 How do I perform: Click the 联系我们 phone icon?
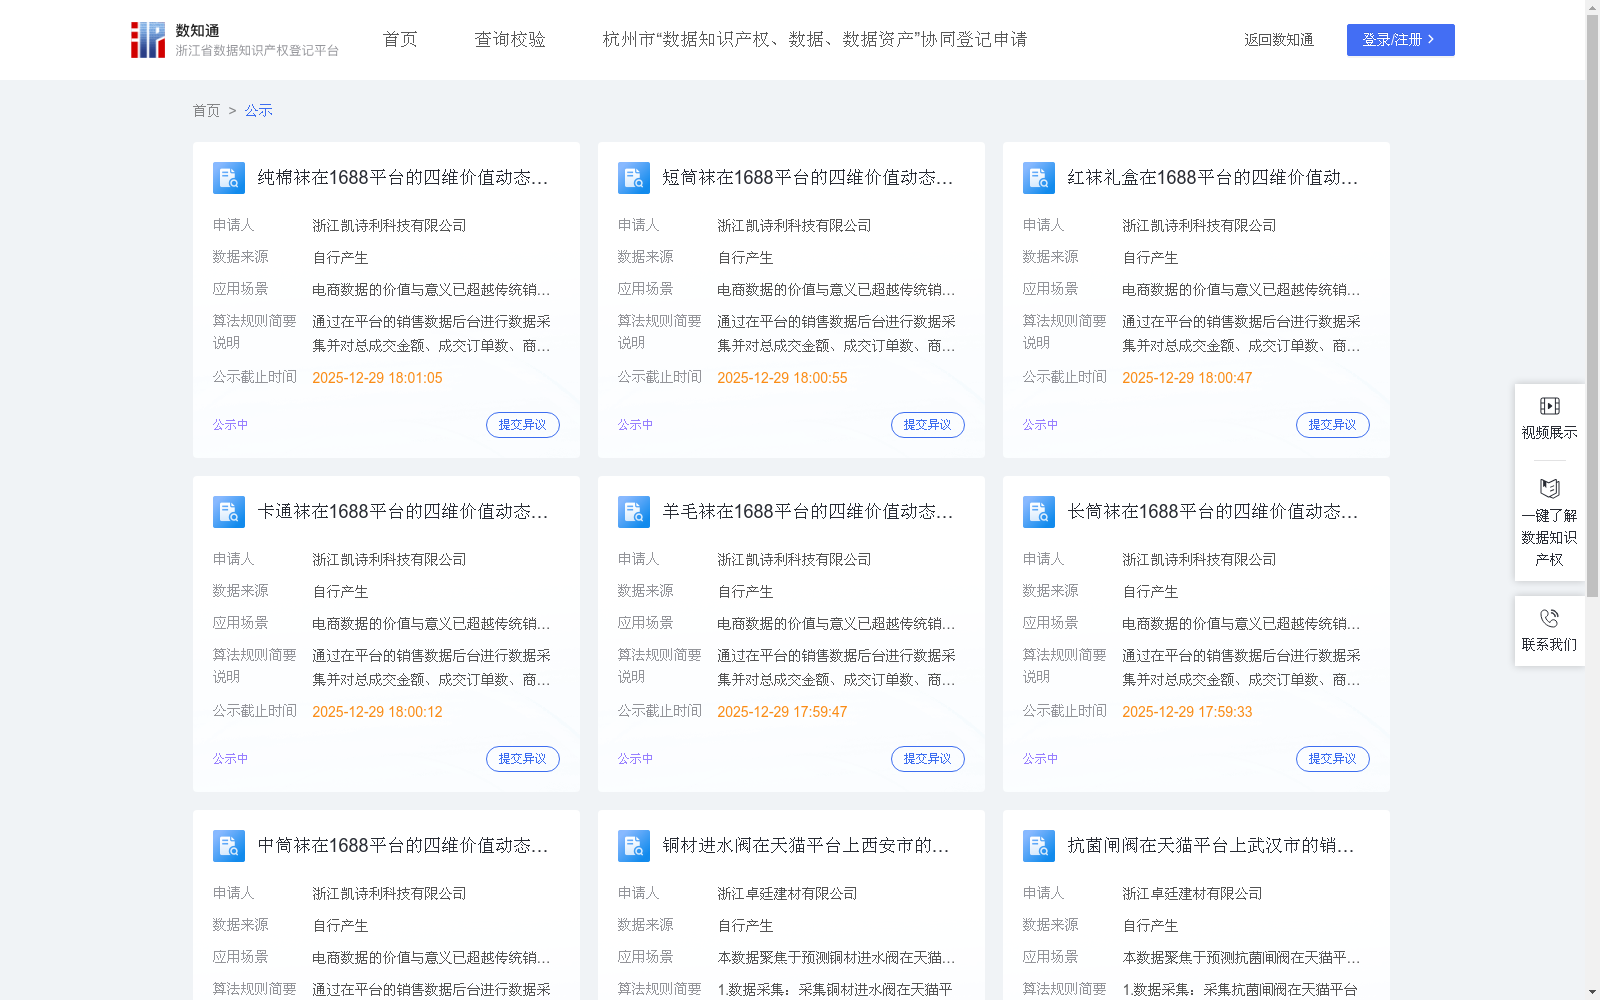(1549, 618)
